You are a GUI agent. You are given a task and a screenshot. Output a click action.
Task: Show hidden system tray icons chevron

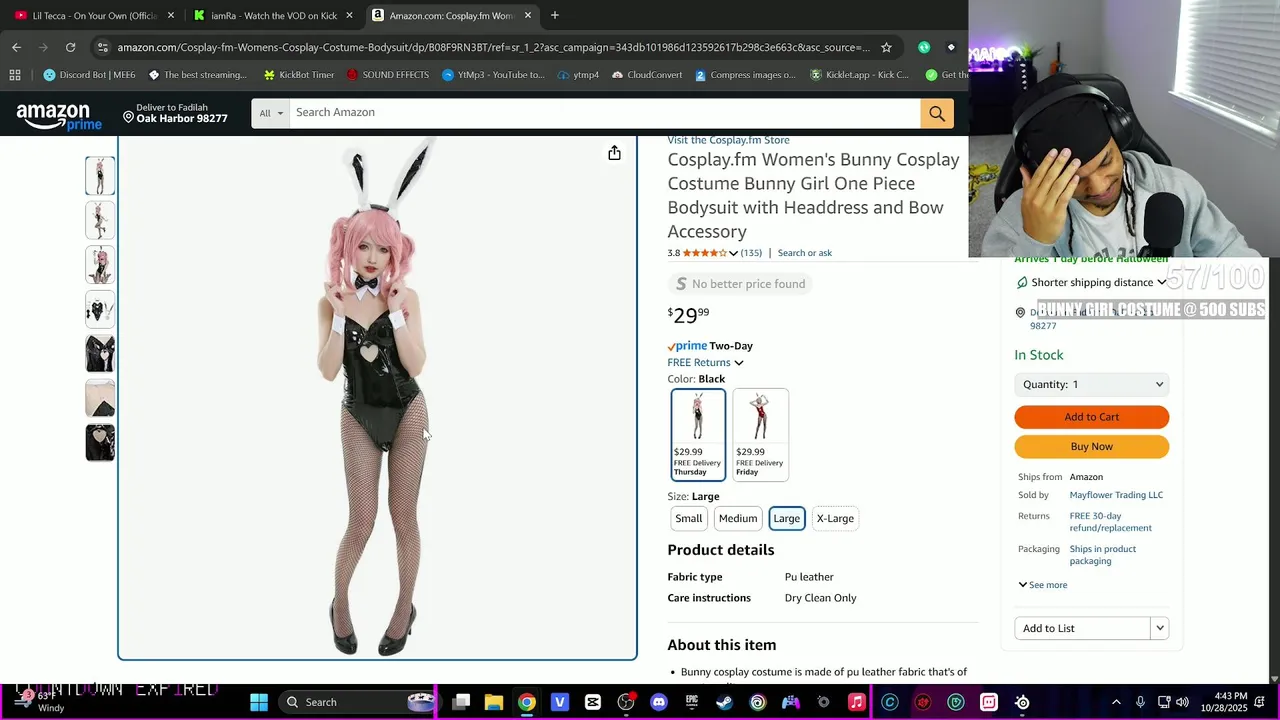click(x=1116, y=702)
